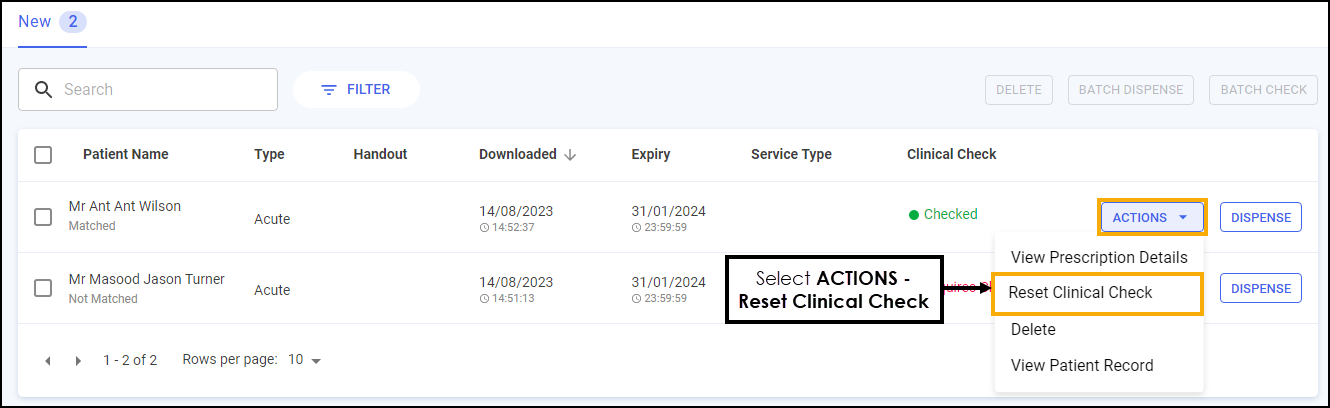Switch to the New tab
This screenshot has height=408, width=1330.
pyautogui.click(x=35, y=22)
